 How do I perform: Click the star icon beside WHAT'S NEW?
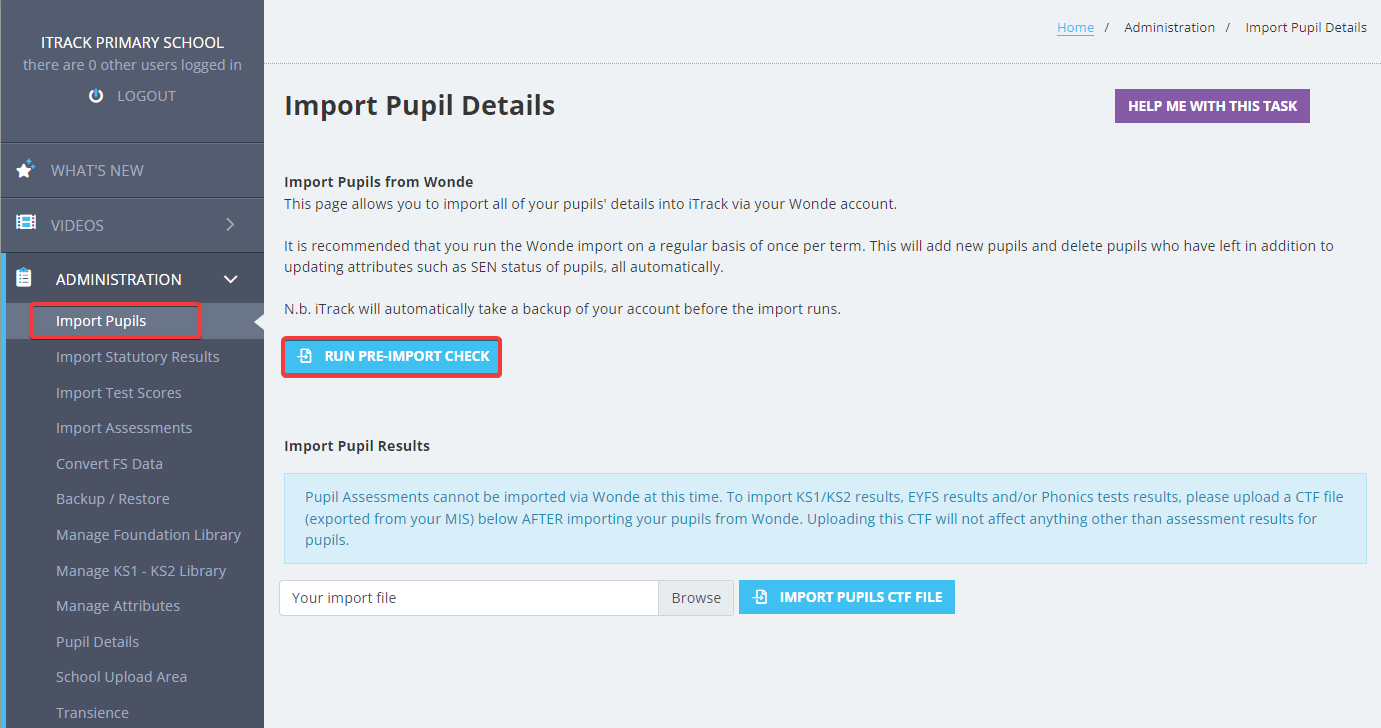(x=24, y=169)
